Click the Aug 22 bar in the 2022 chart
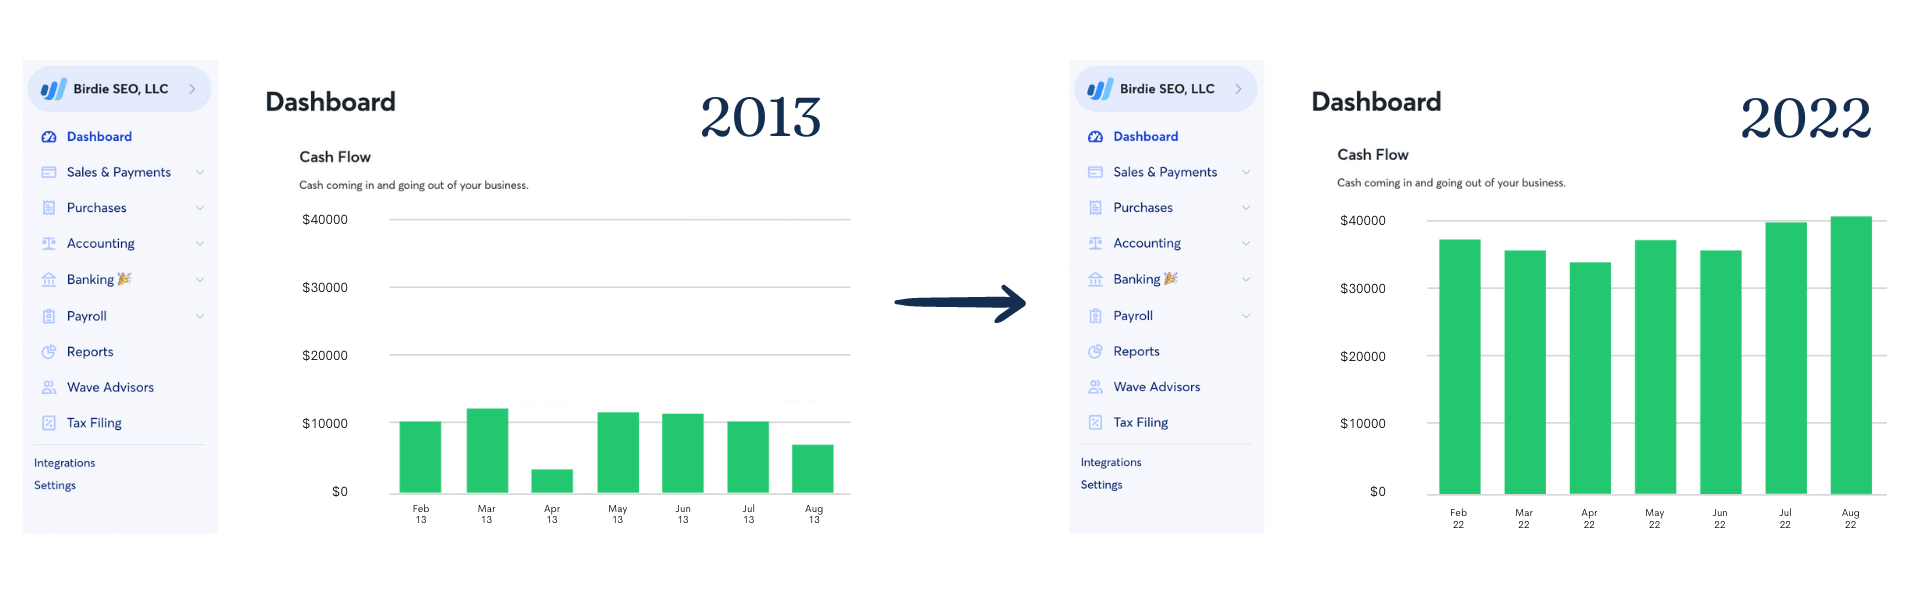Screen dimensions: 1920x600 point(1850,355)
